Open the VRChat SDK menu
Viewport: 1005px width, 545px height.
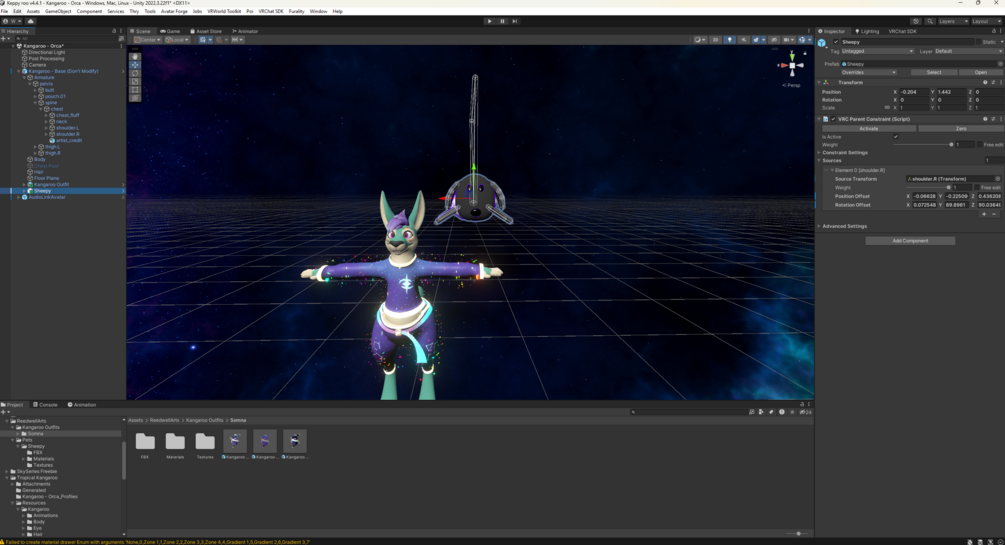click(x=270, y=12)
